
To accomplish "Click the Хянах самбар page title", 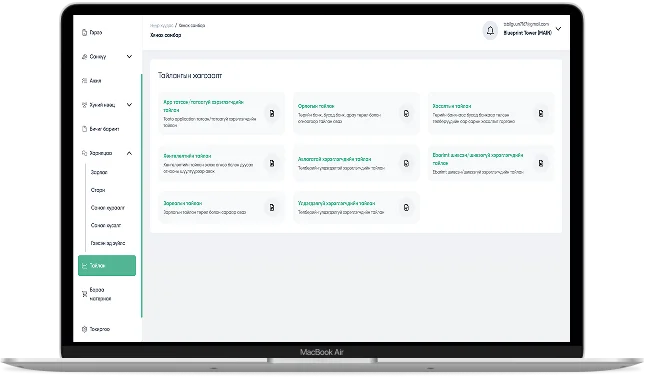I will tap(165, 35).
